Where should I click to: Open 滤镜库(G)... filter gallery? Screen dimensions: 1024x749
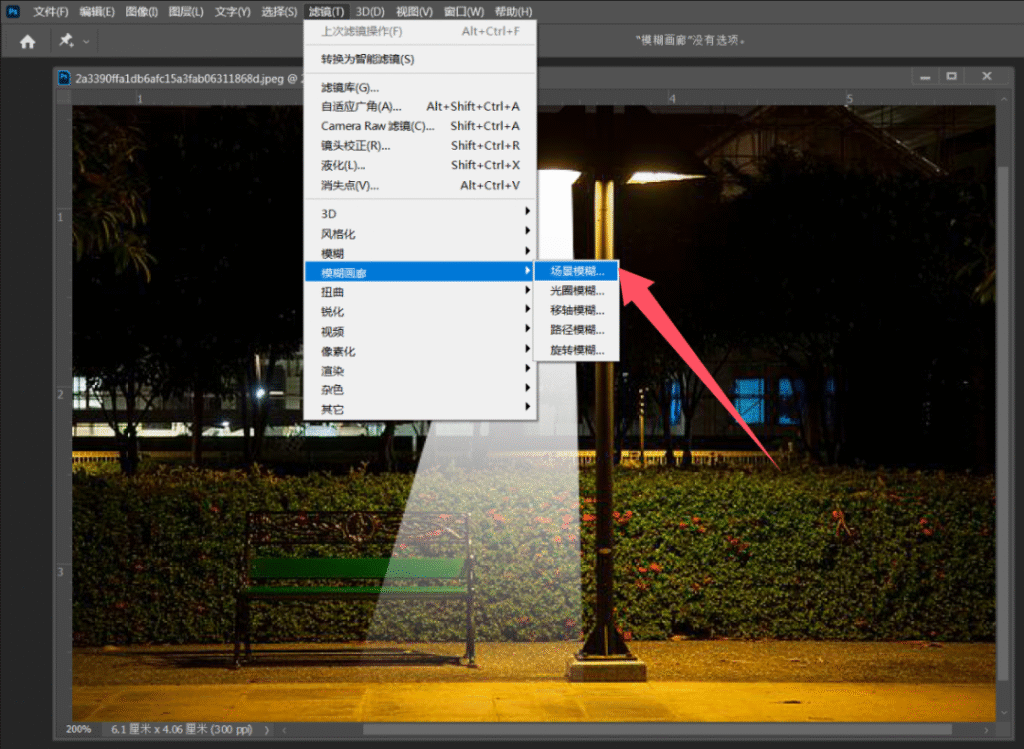tap(421, 88)
